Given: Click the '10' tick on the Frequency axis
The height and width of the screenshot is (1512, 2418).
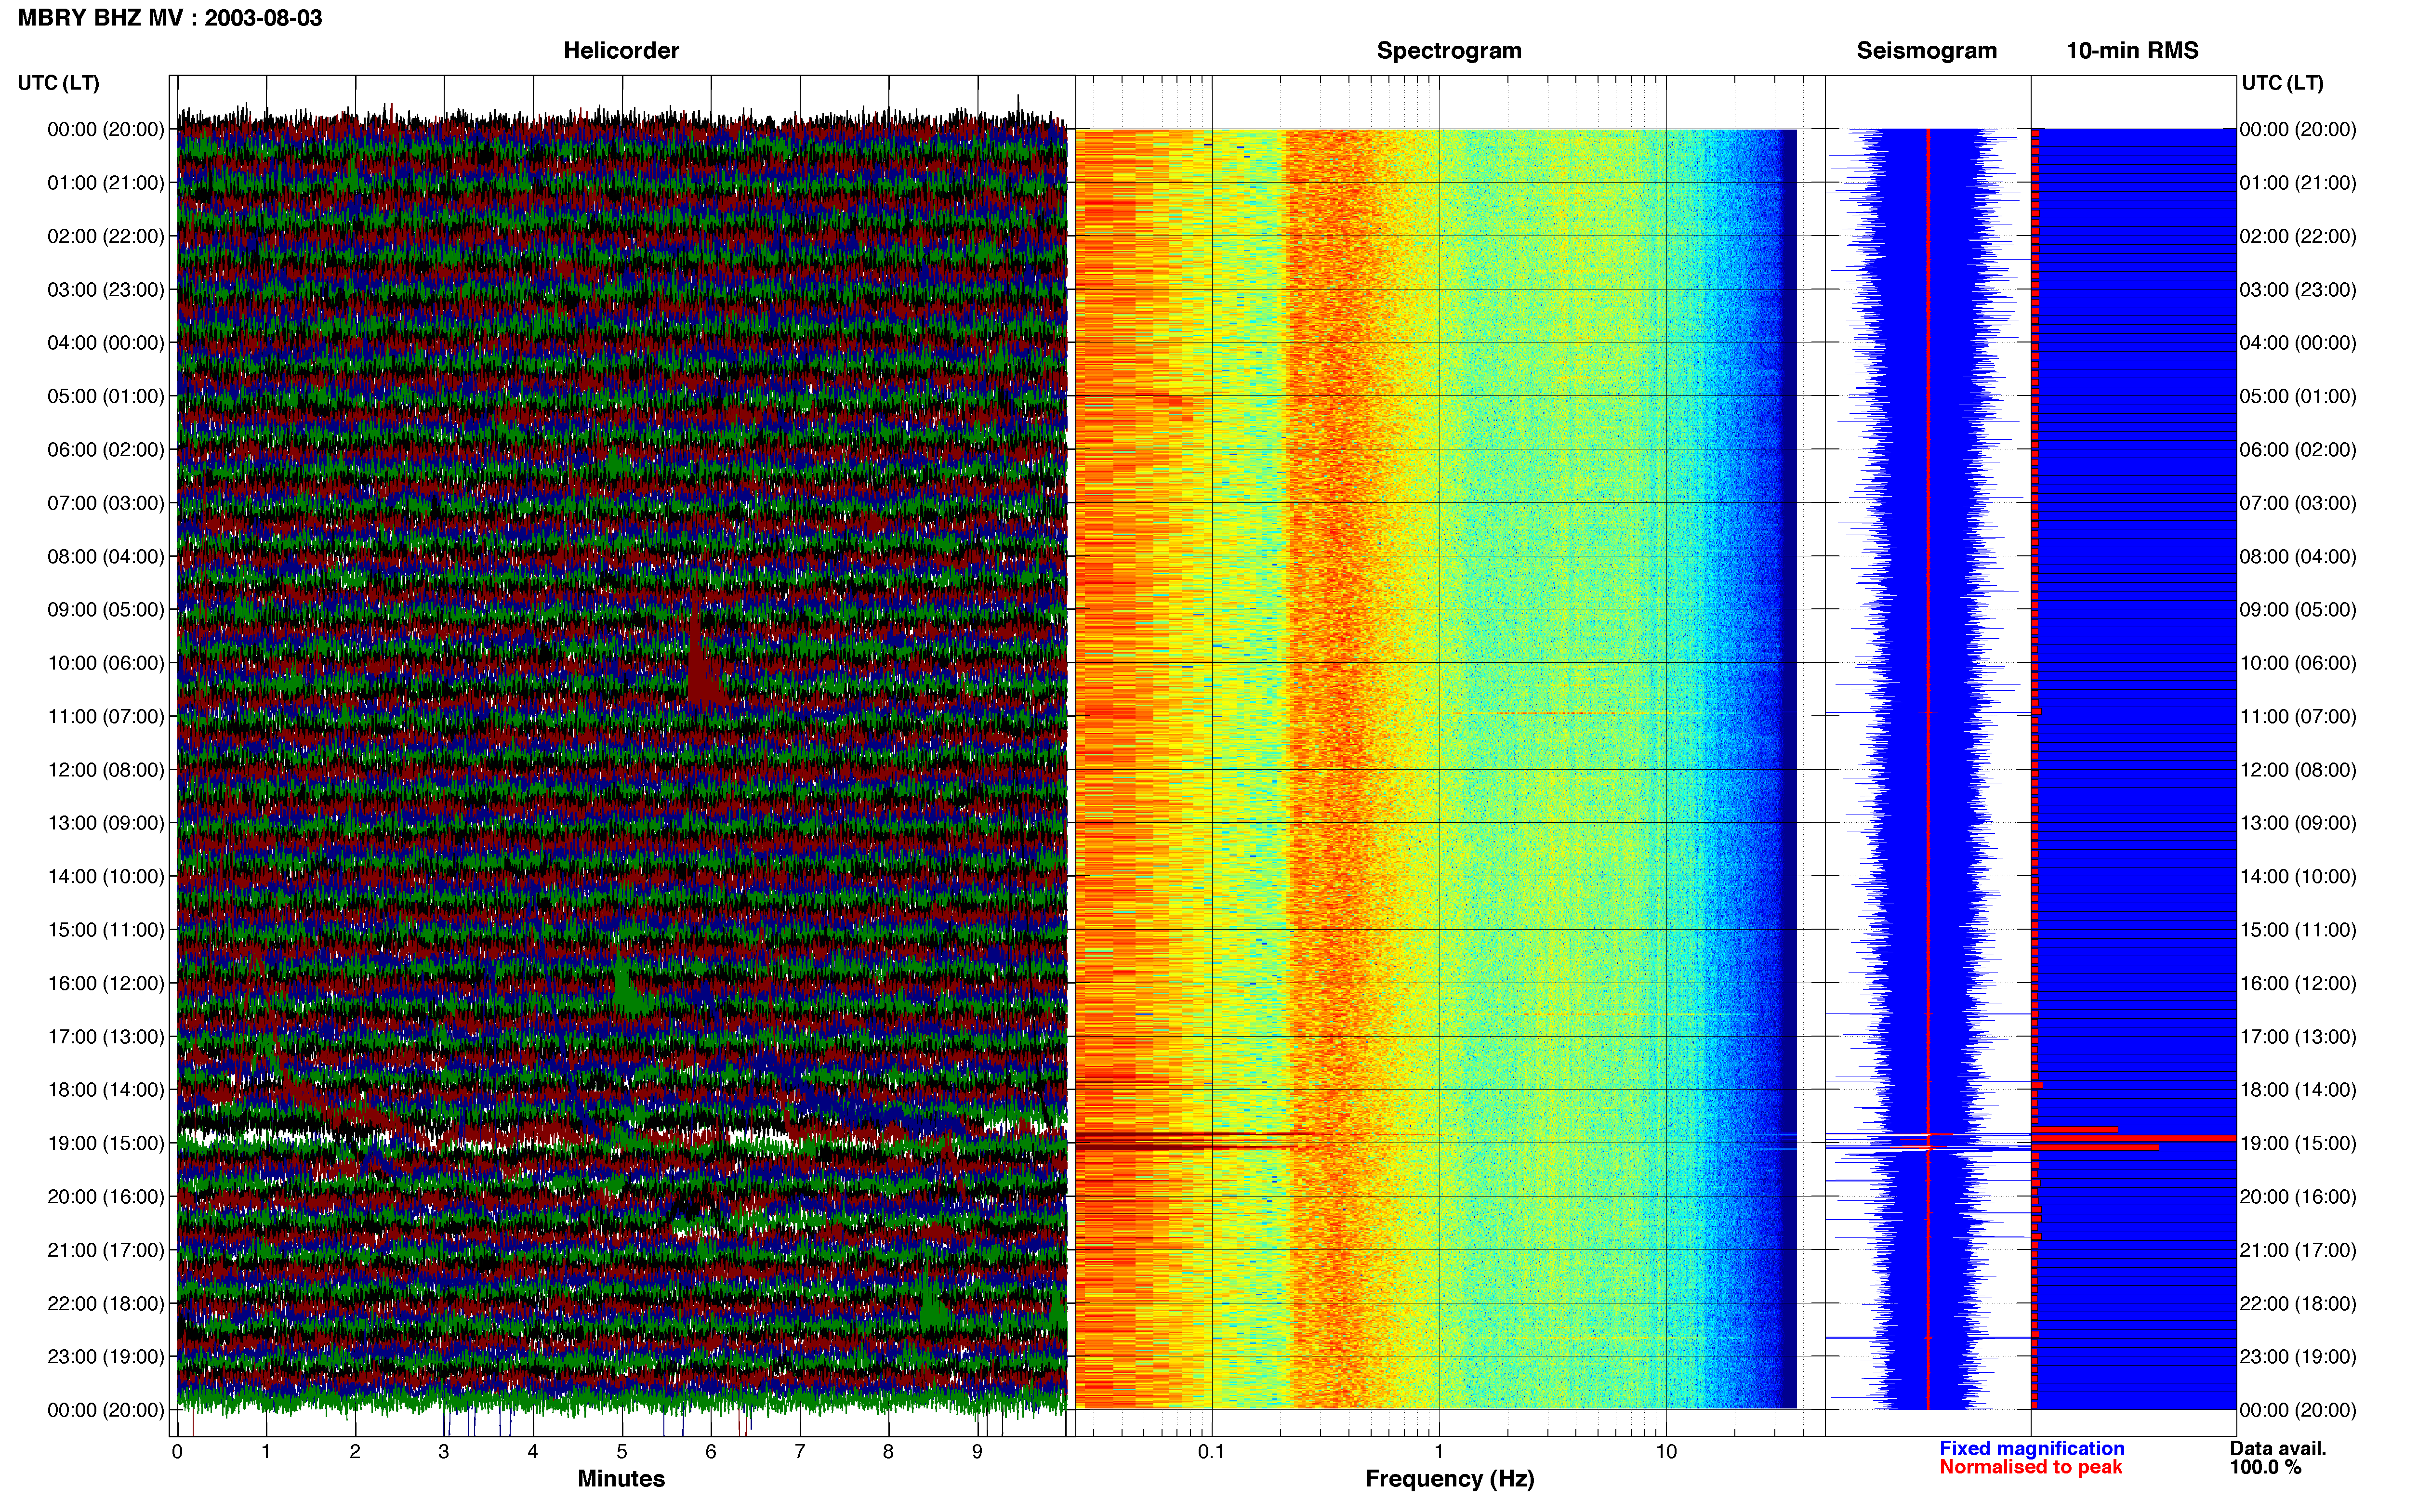Looking at the screenshot, I should point(1666,1452).
